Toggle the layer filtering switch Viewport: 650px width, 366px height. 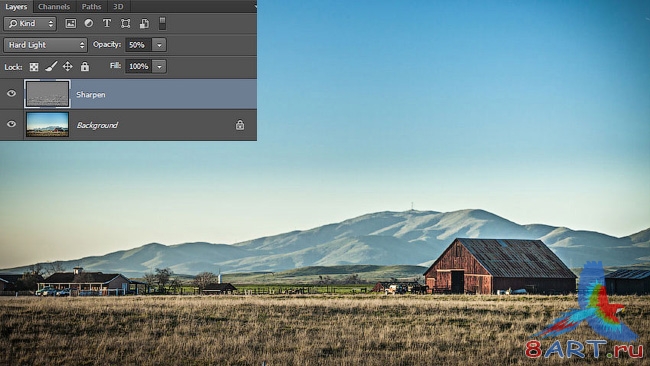(x=162, y=23)
